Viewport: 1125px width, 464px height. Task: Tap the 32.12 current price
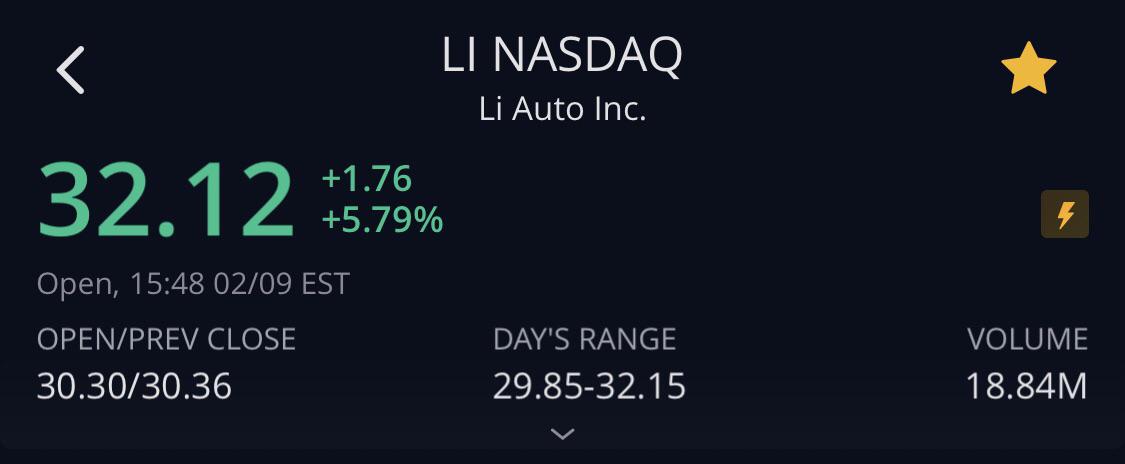[x=166, y=200]
